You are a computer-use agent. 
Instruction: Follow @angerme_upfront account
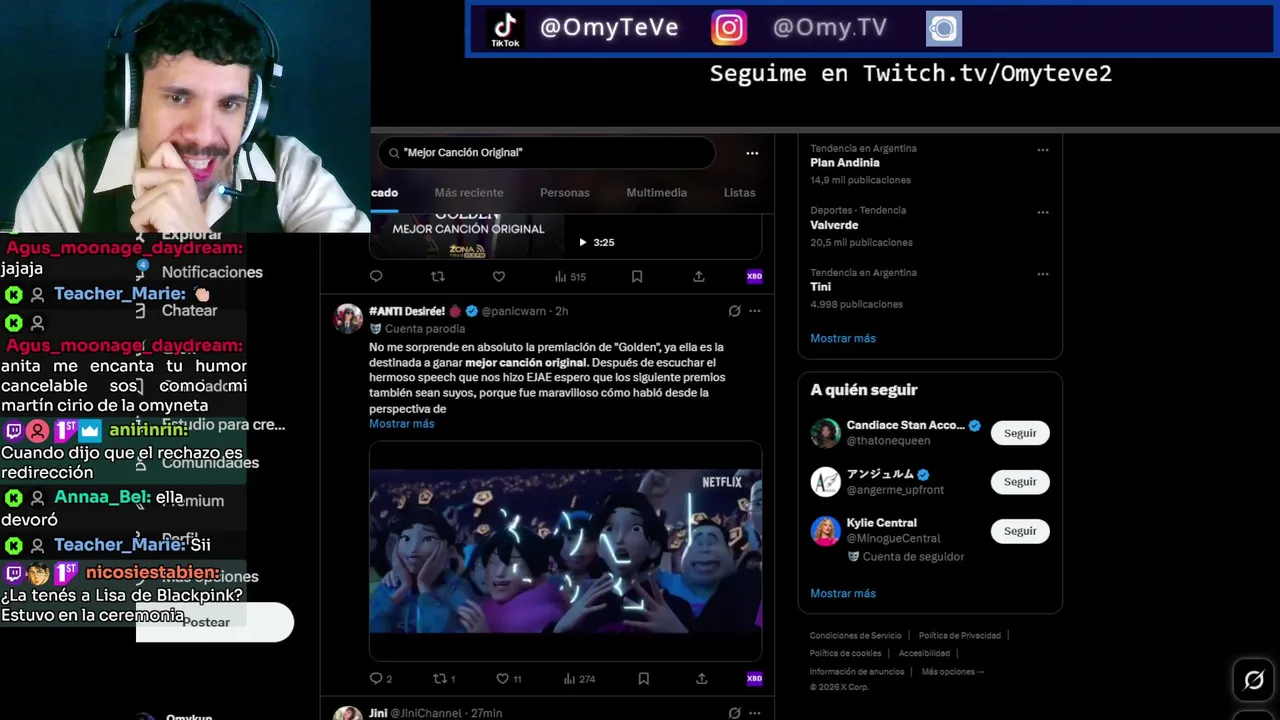point(1020,482)
